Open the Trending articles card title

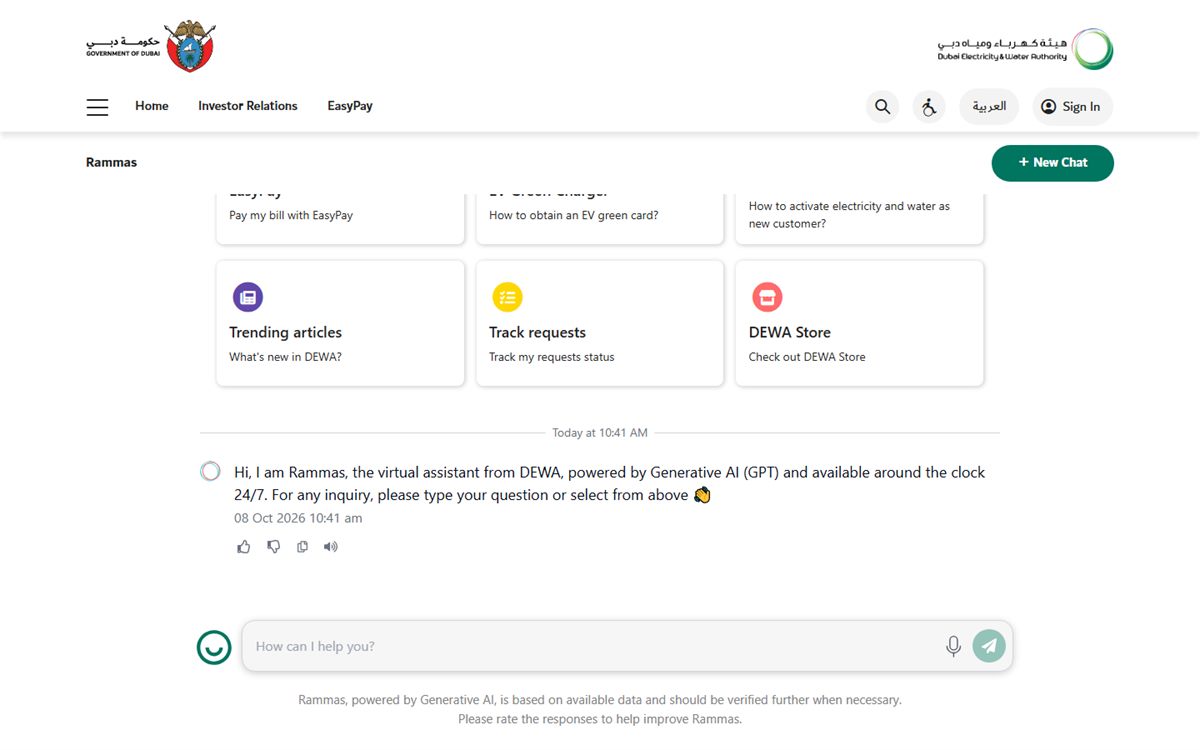(x=285, y=332)
